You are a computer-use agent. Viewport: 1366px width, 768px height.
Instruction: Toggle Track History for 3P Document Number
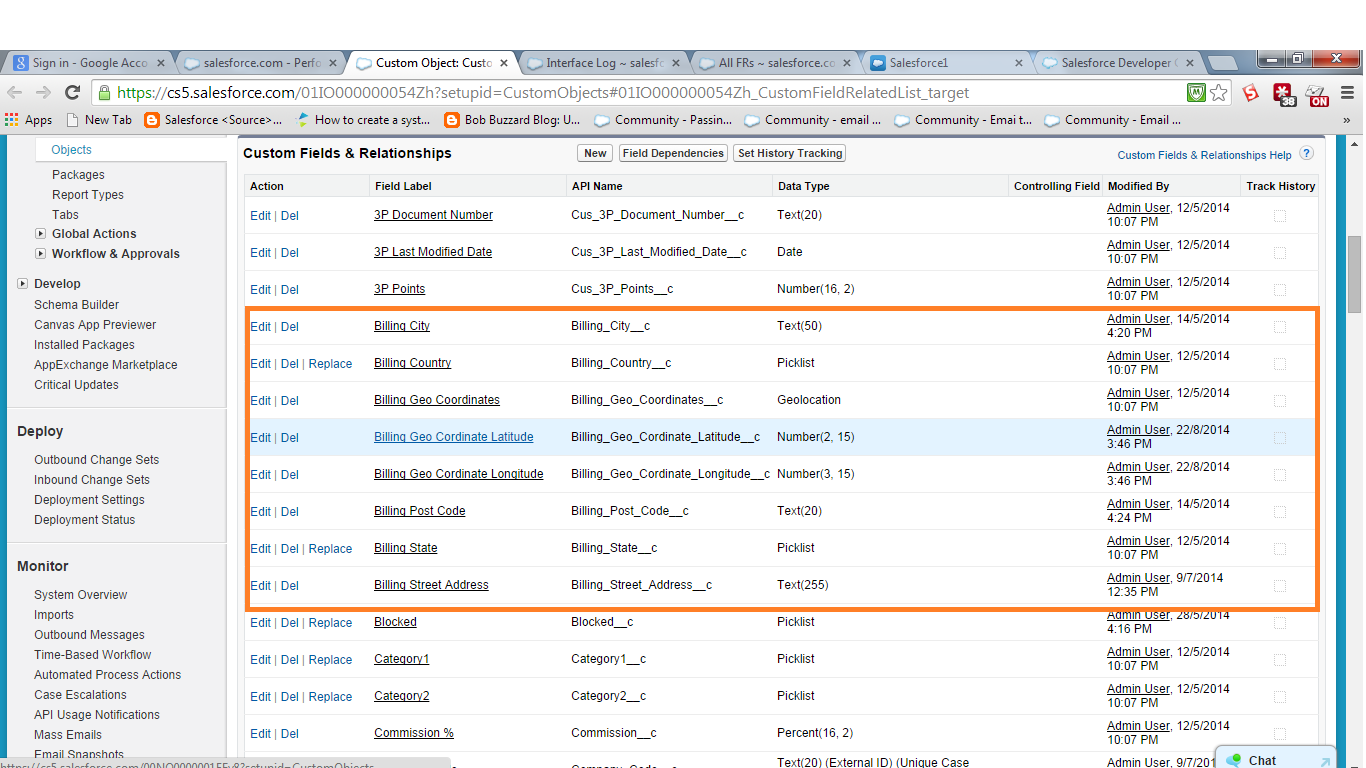(x=1280, y=215)
